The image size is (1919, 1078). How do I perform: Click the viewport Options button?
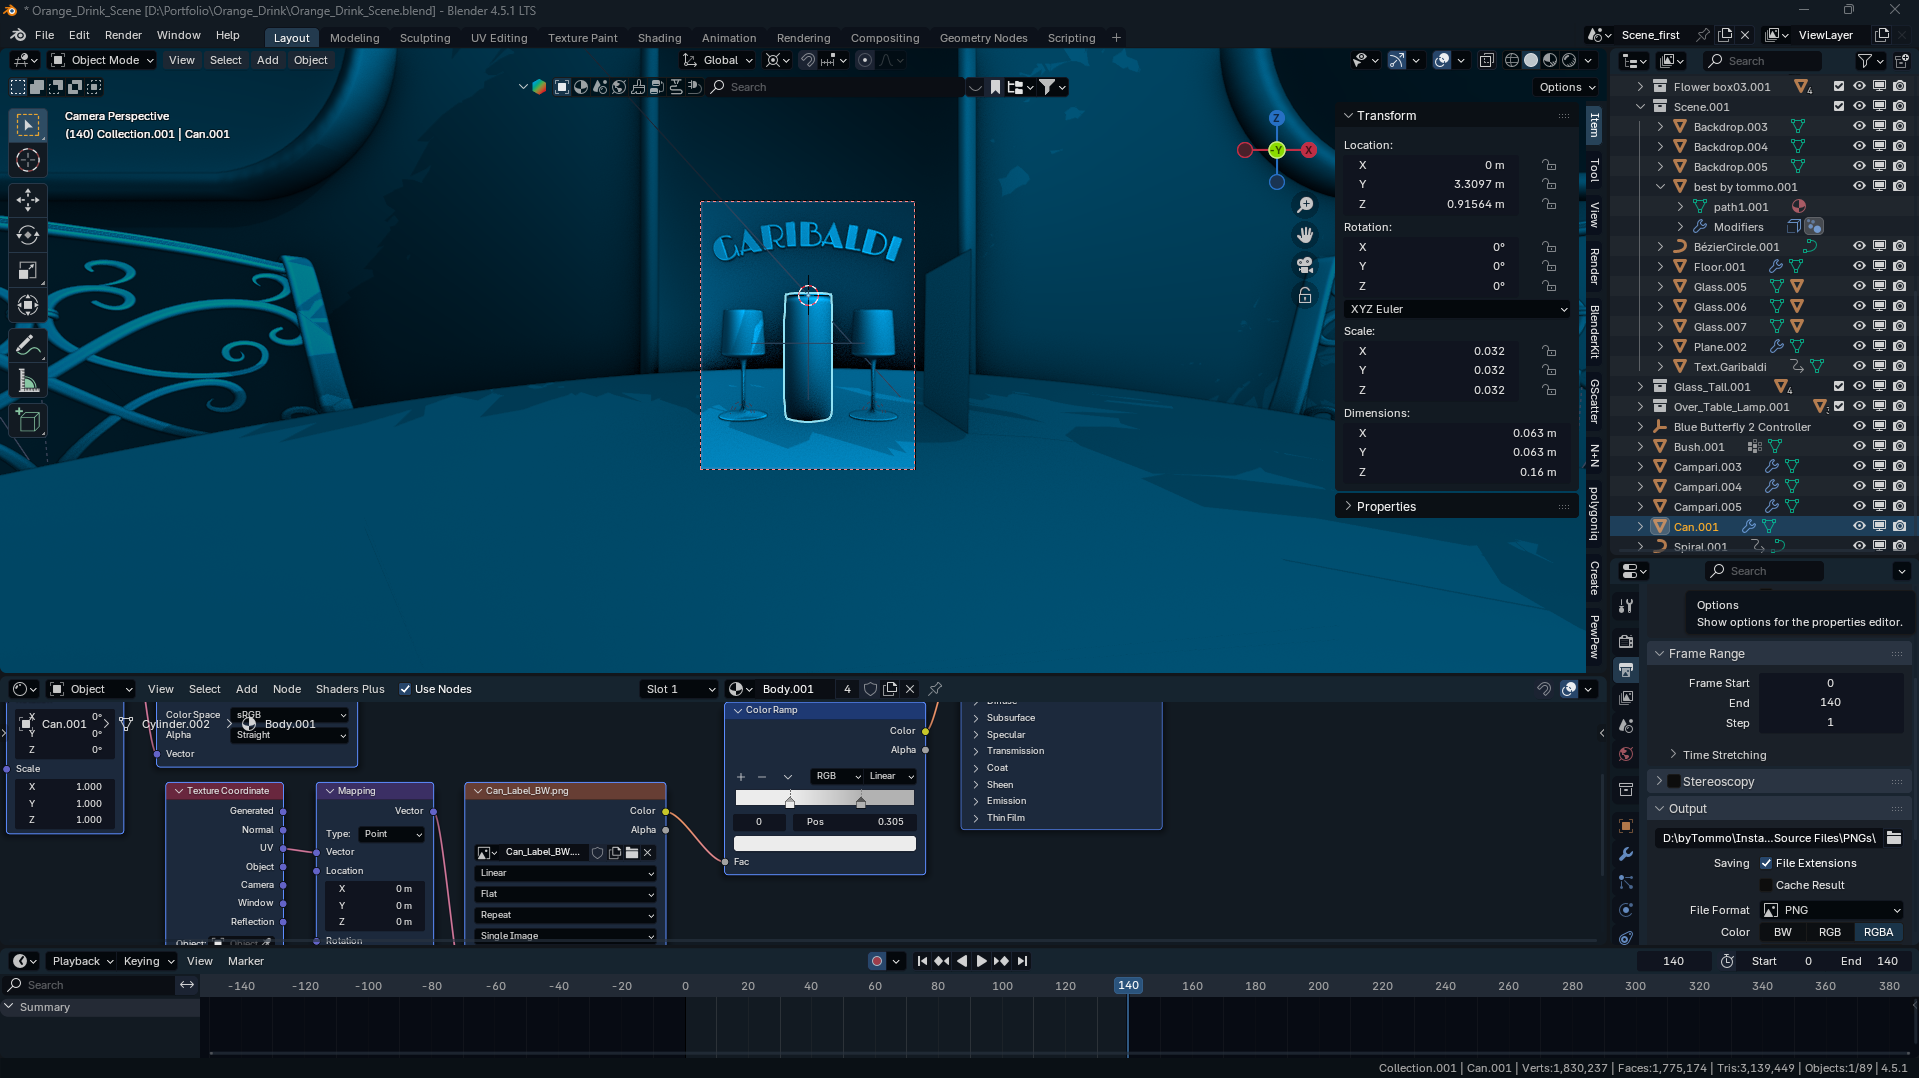(x=1567, y=87)
